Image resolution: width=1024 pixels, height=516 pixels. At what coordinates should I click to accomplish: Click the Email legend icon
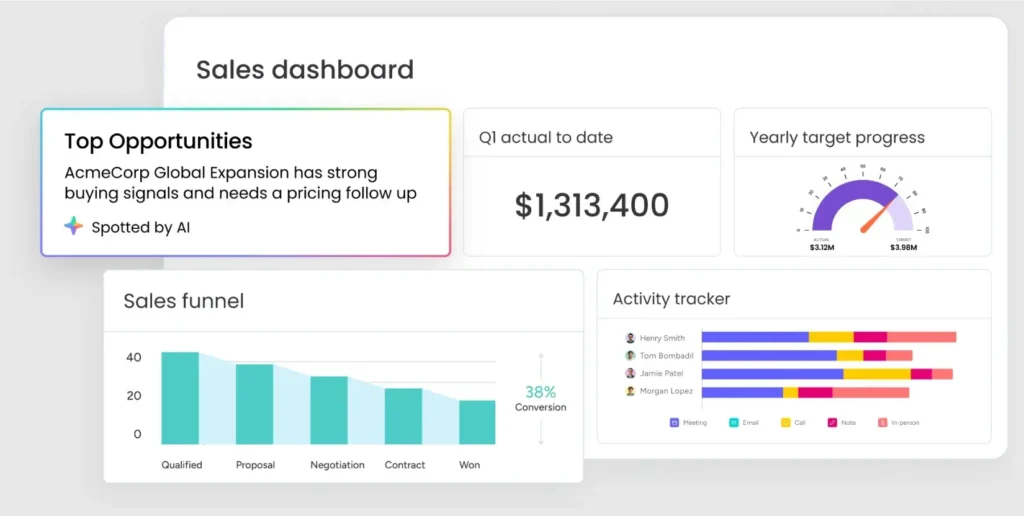733,423
